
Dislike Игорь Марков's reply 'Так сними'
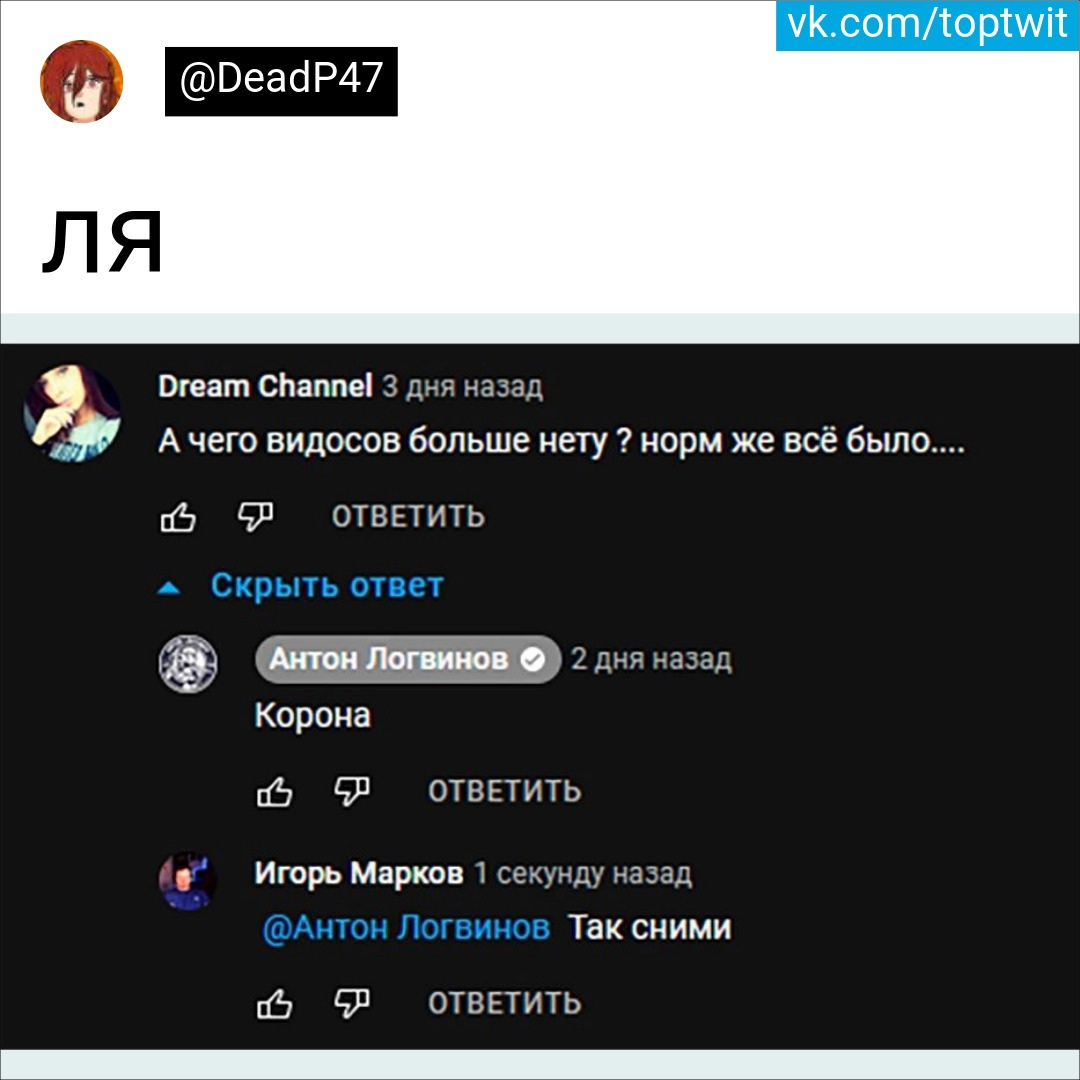pyautogui.click(x=351, y=1004)
